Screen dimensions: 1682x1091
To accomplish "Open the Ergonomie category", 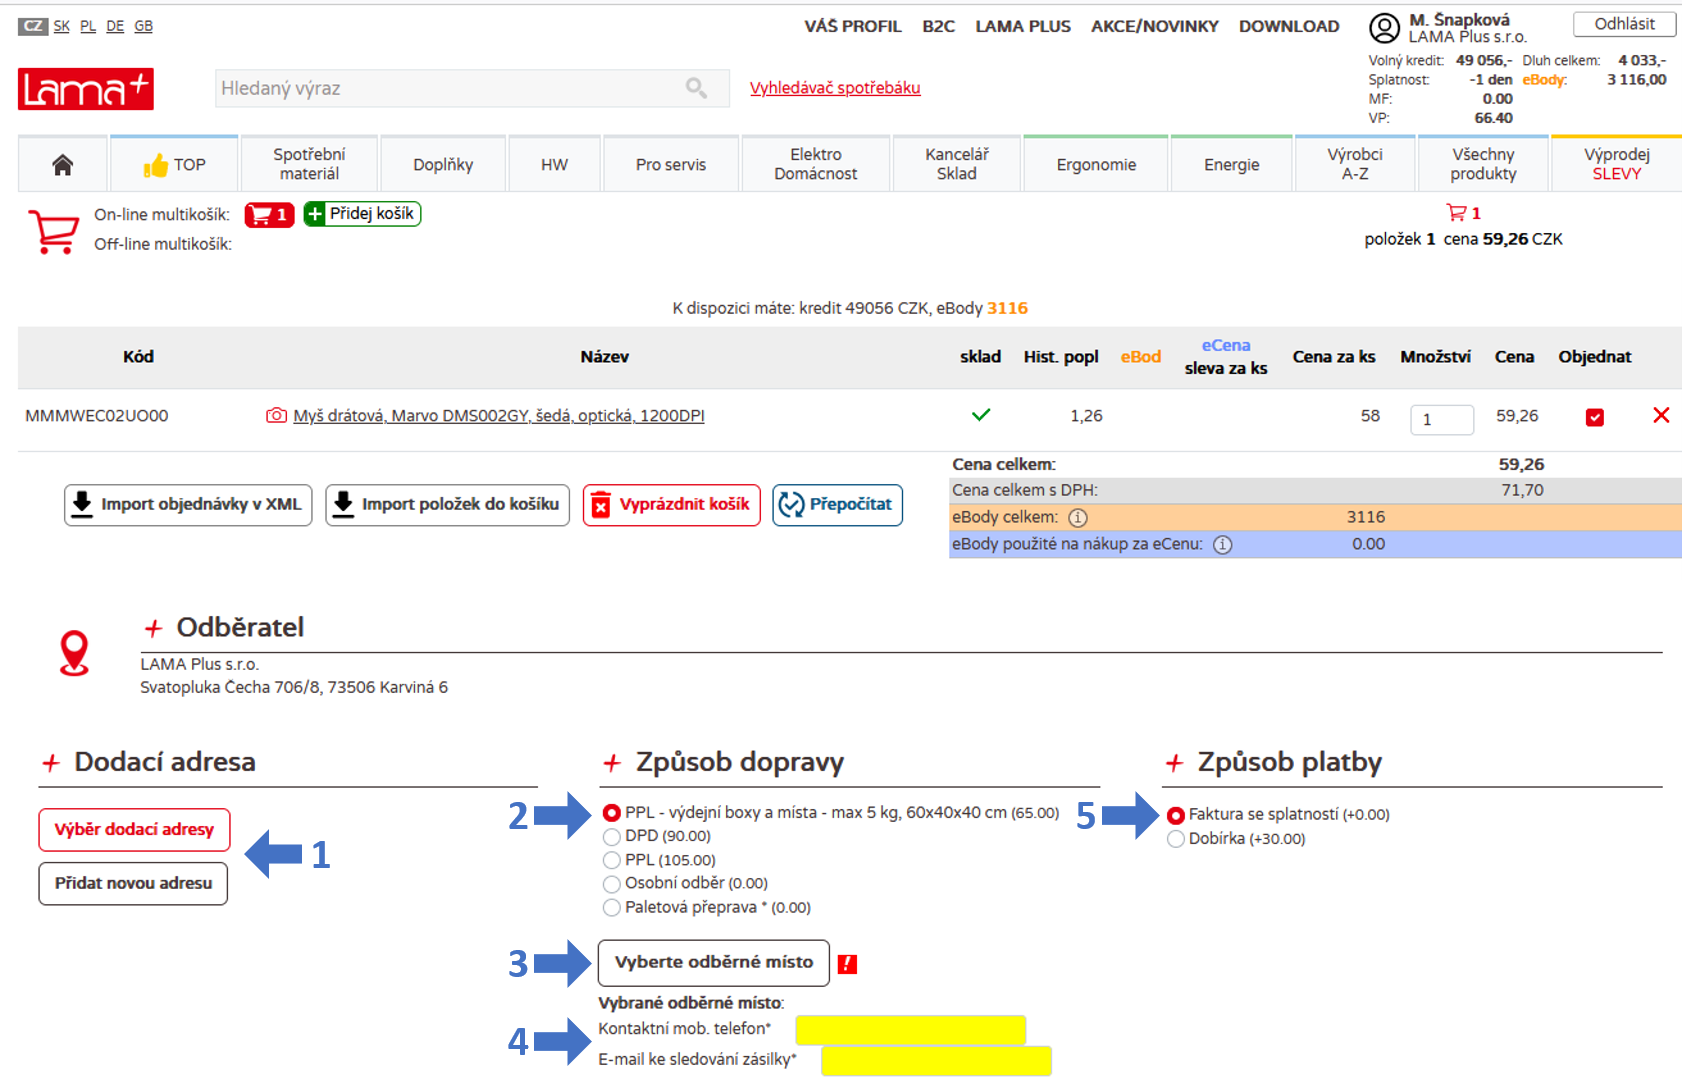I will point(1096,164).
